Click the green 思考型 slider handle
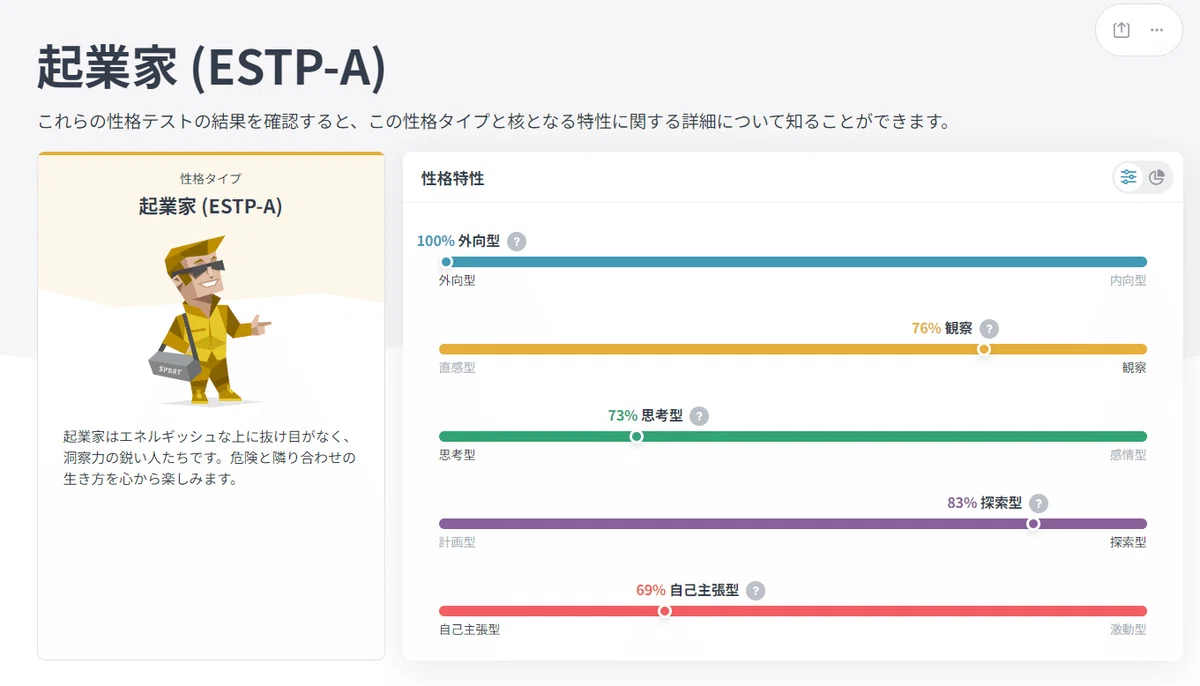1200x686 pixels. click(x=636, y=436)
